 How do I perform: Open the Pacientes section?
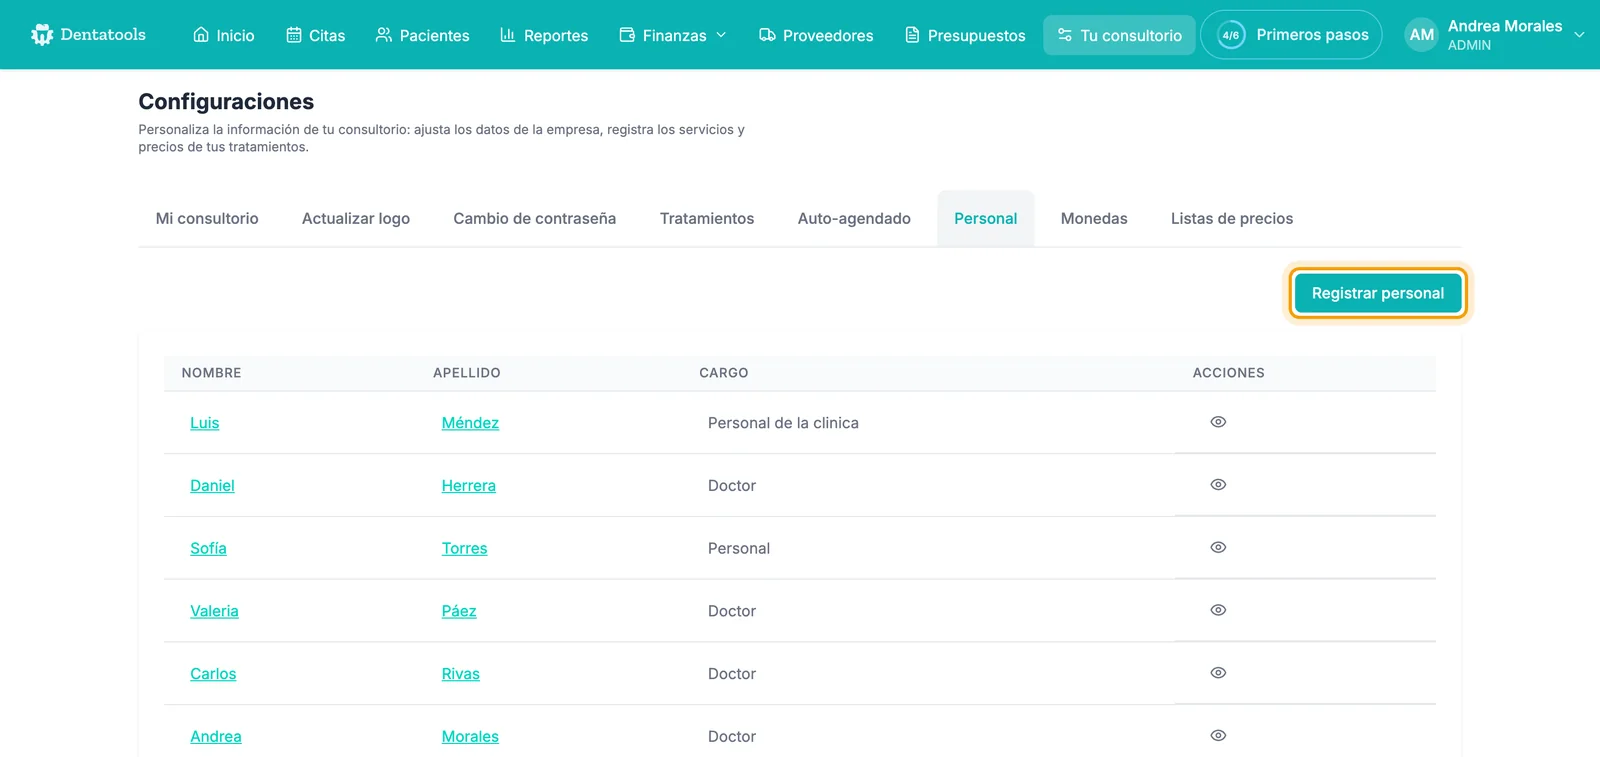pos(422,35)
